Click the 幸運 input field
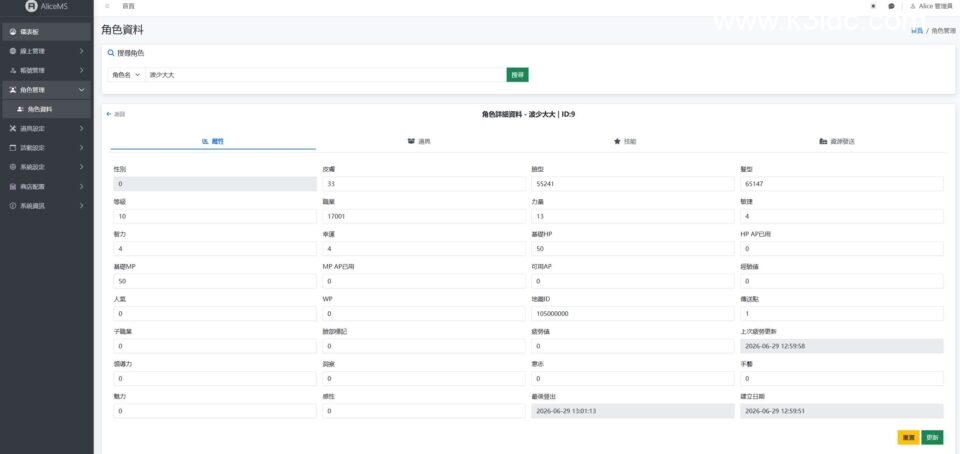 pyautogui.click(x=424, y=249)
